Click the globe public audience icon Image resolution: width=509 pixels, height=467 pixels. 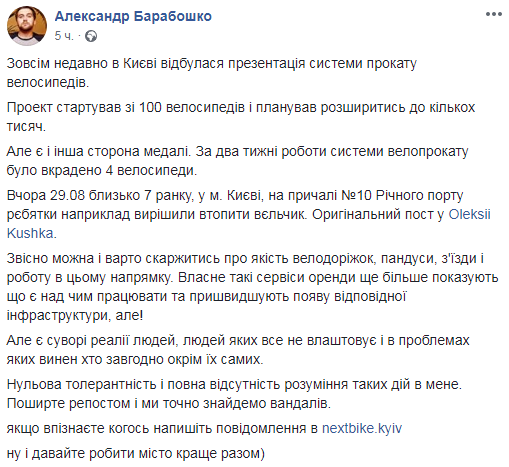(91, 36)
